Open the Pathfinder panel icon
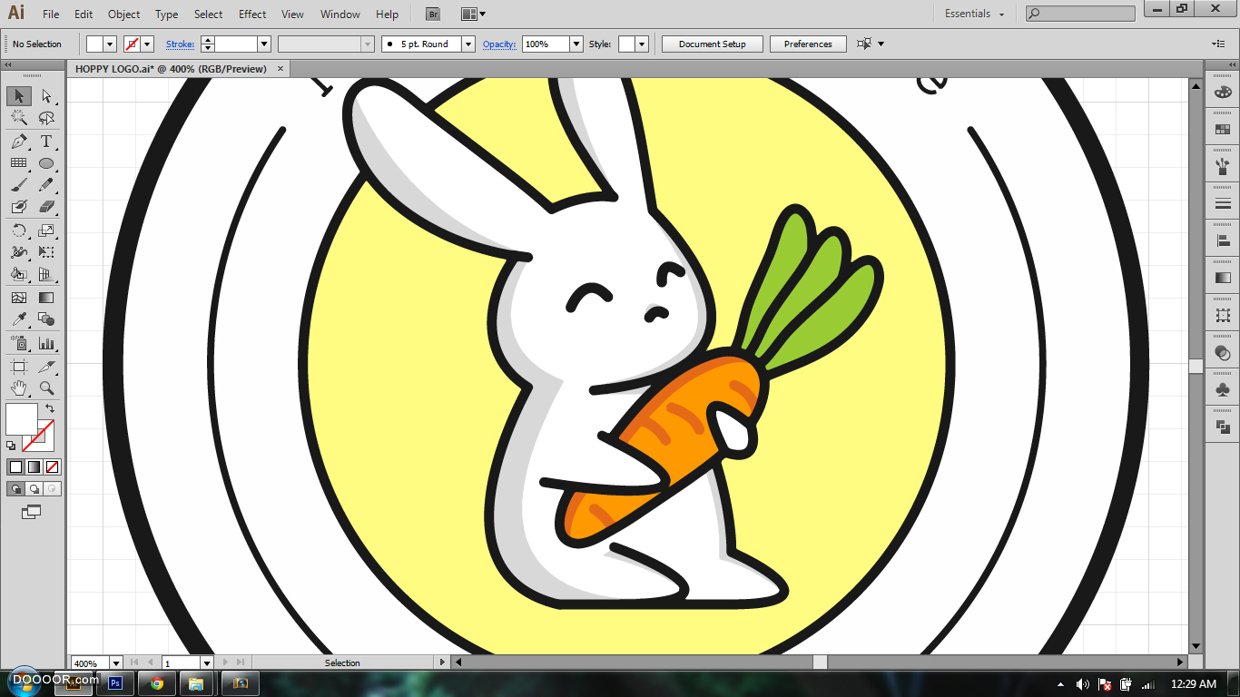The image size is (1240, 697). click(x=1222, y=427)
